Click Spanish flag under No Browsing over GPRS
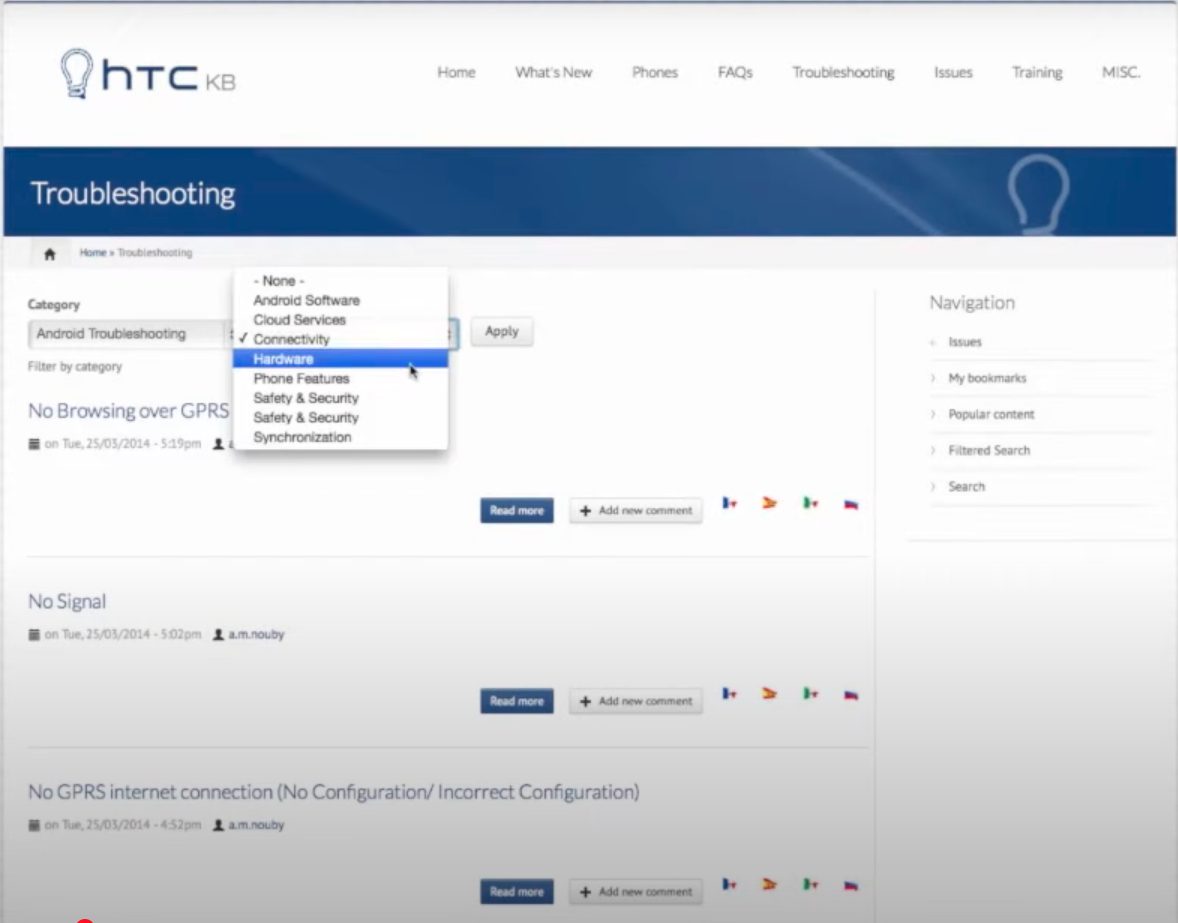This screenshot has height=923, width=1178. (769, 503)
